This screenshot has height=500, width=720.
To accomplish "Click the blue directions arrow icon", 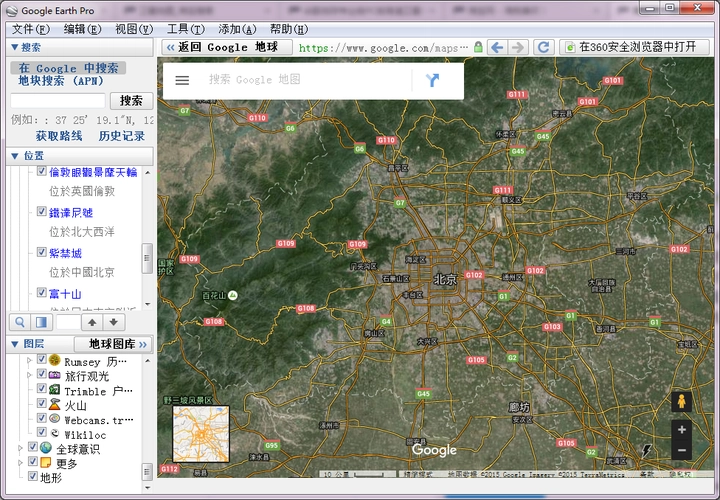I will tap(433, 80).
